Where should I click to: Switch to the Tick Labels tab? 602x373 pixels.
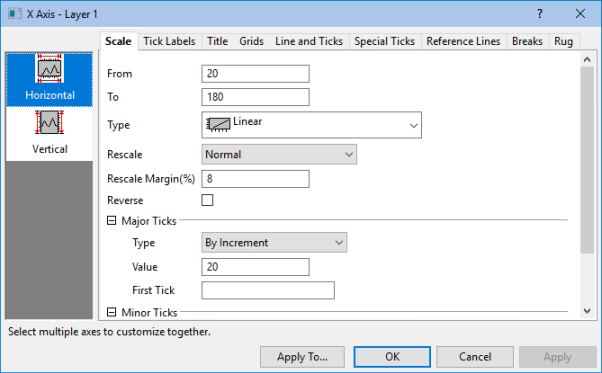(x=169, y=41)
